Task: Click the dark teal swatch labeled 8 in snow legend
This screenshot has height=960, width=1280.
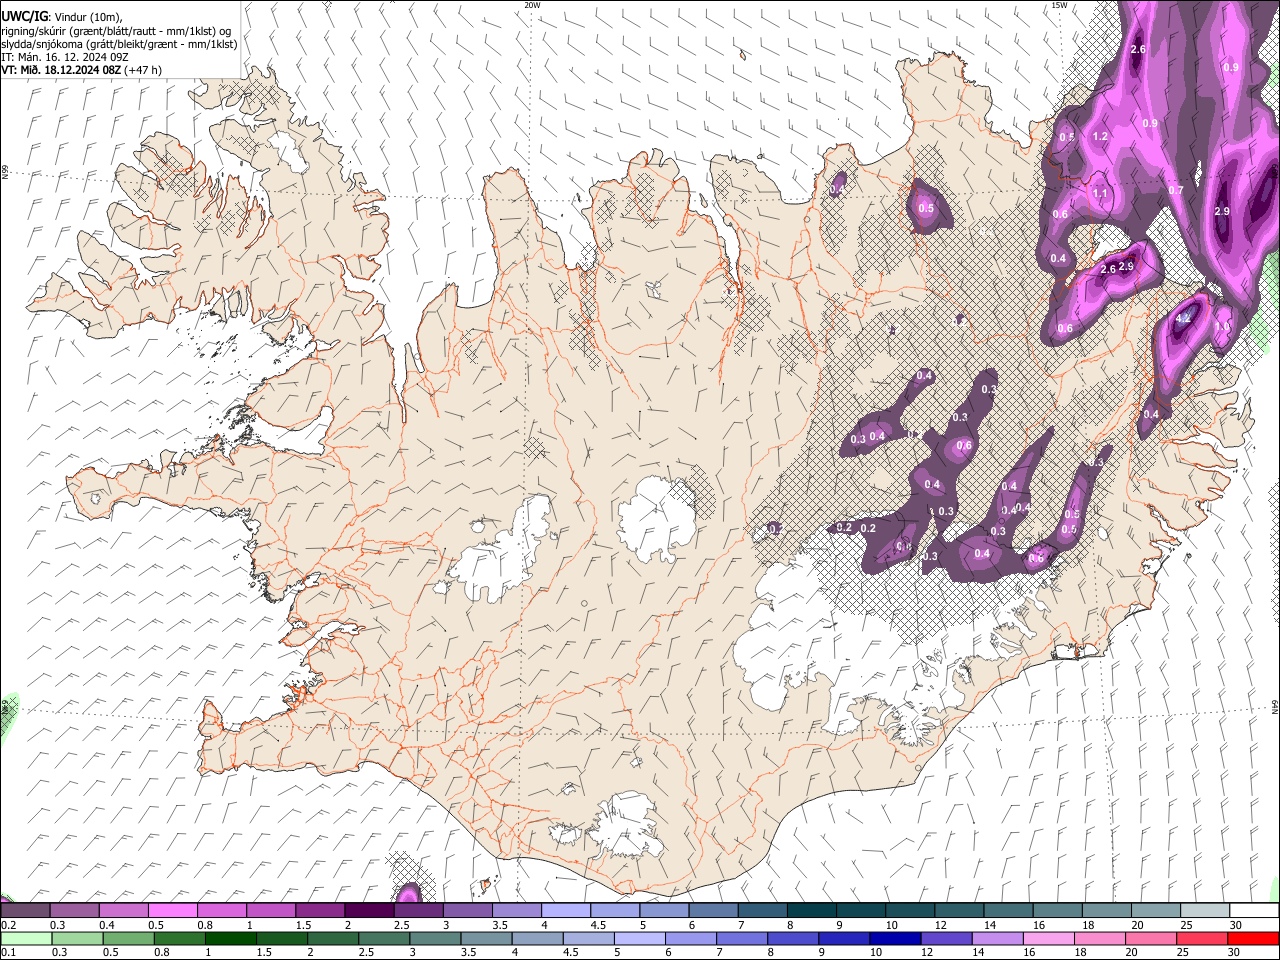Action: tap(812, 910)
